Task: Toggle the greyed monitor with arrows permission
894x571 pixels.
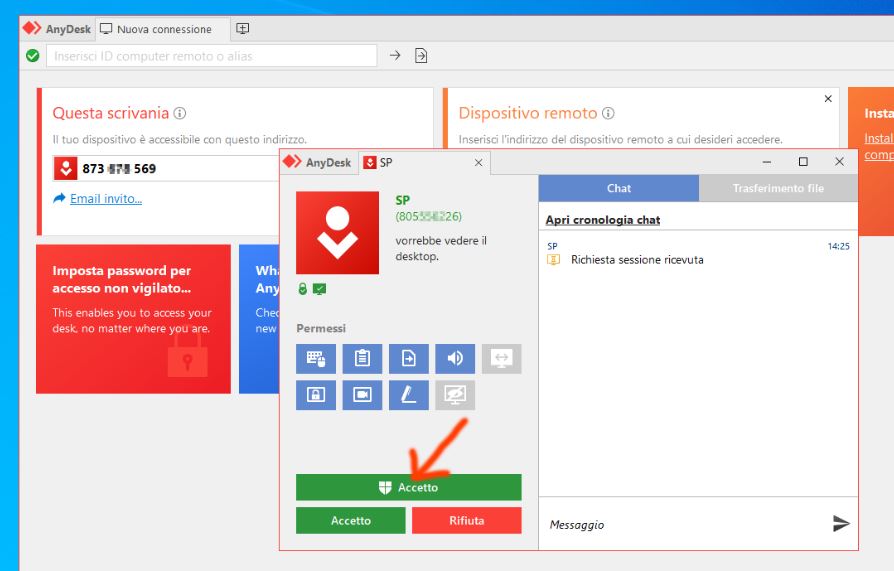Action: tap(501, 359)
